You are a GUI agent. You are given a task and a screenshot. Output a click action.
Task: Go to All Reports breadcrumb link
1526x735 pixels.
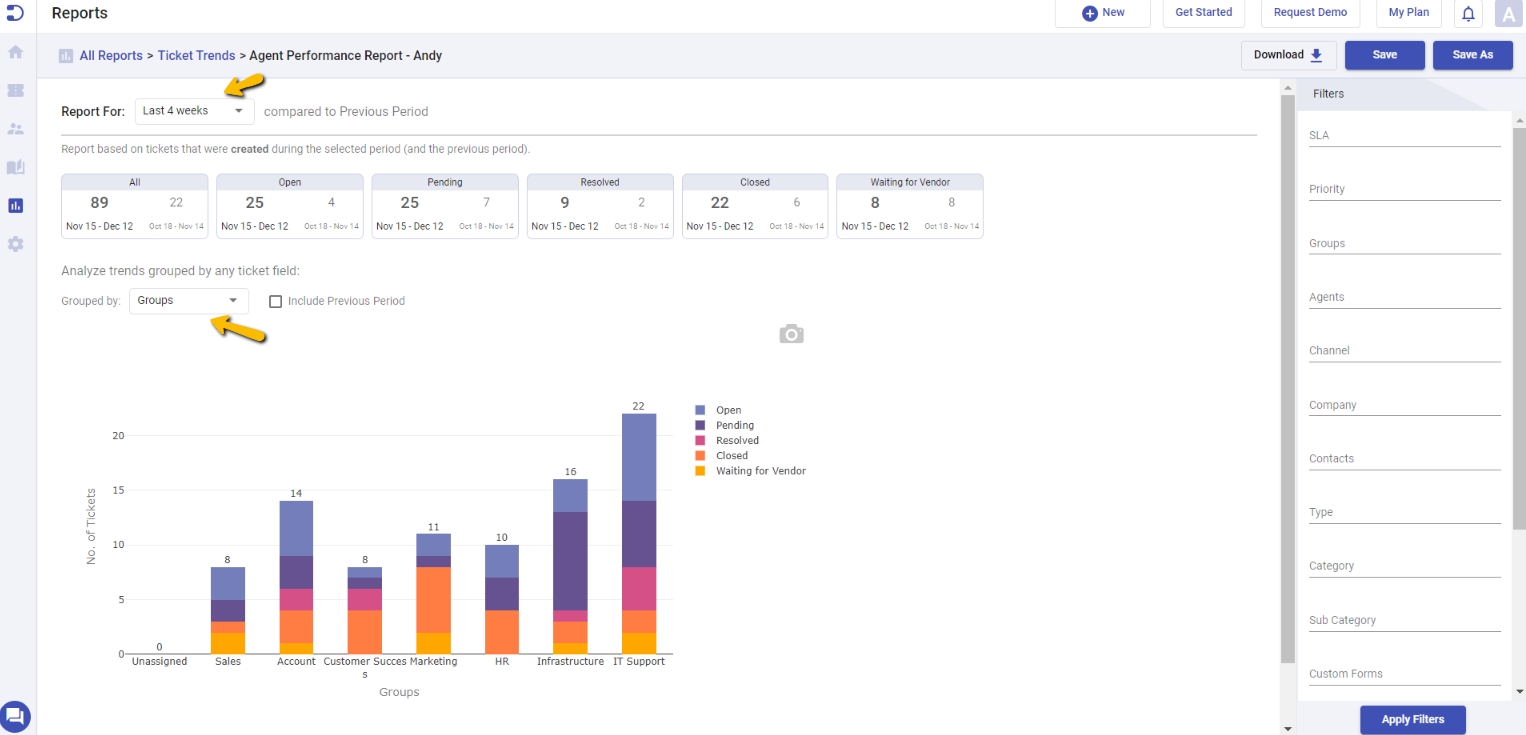pyautogui.click(x=111, y=56)
